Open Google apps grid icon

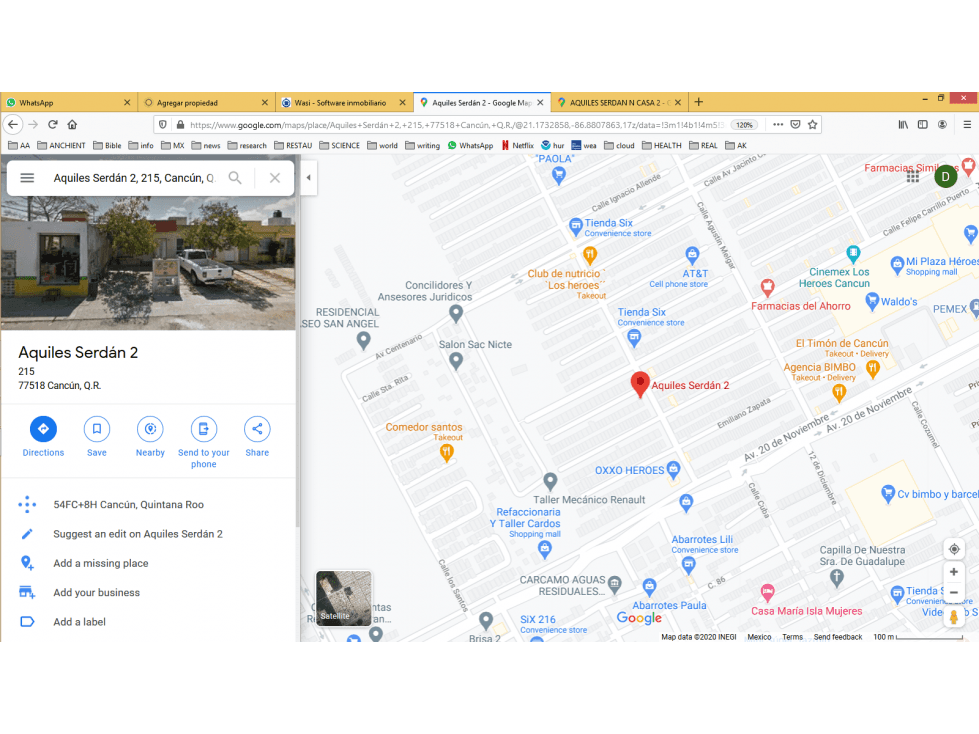[913, 177]
